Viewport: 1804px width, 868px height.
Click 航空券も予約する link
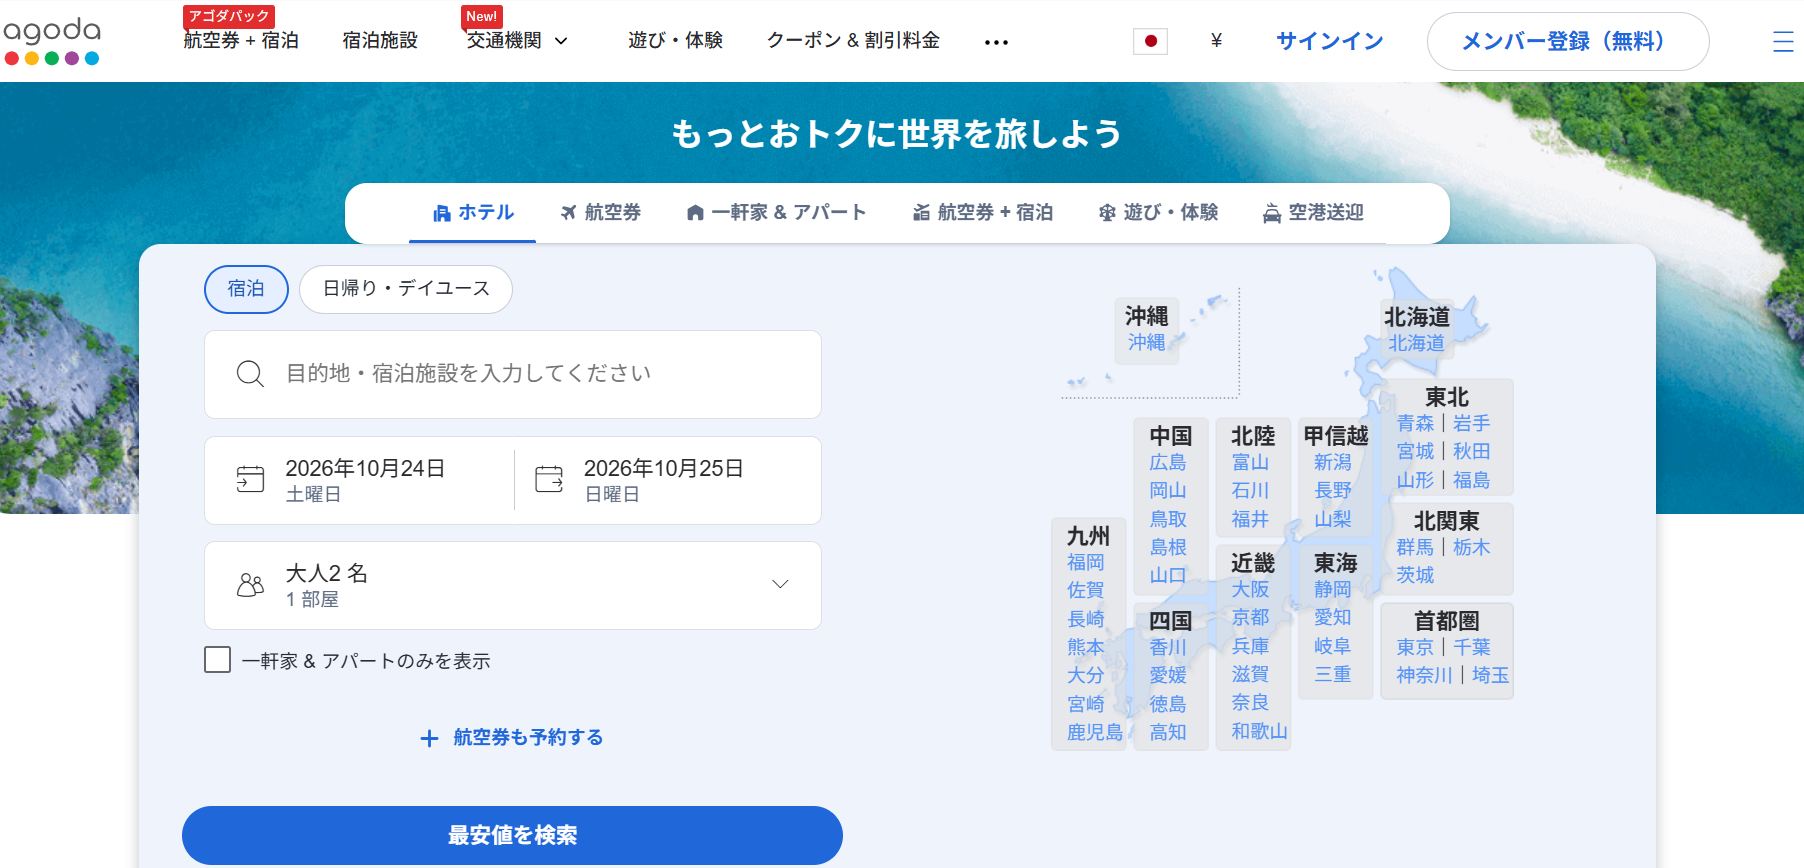(x=528, y=738)
